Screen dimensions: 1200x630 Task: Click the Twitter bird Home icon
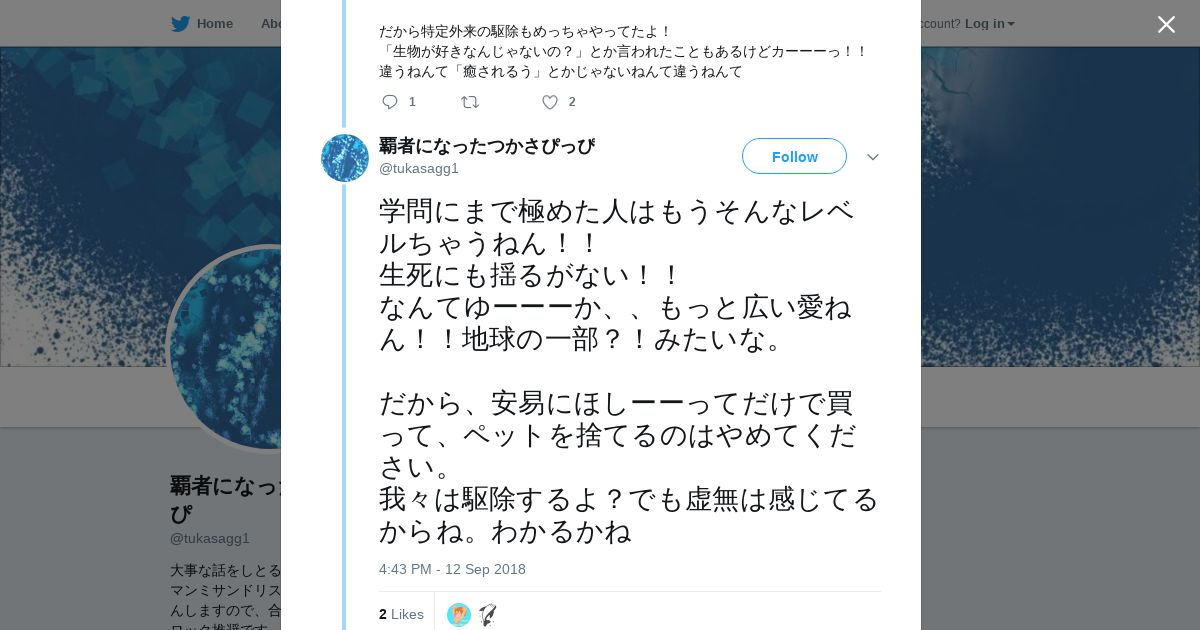point(180,23)
